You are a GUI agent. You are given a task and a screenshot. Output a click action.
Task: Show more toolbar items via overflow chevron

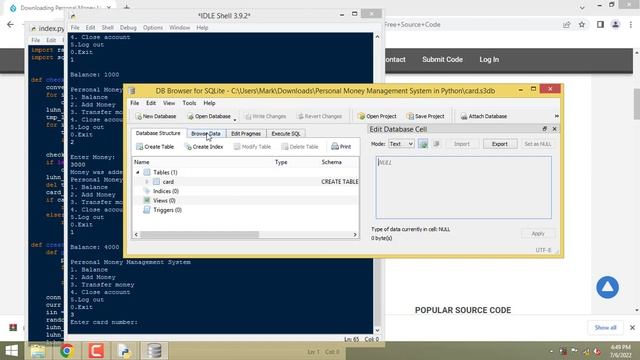556,116
